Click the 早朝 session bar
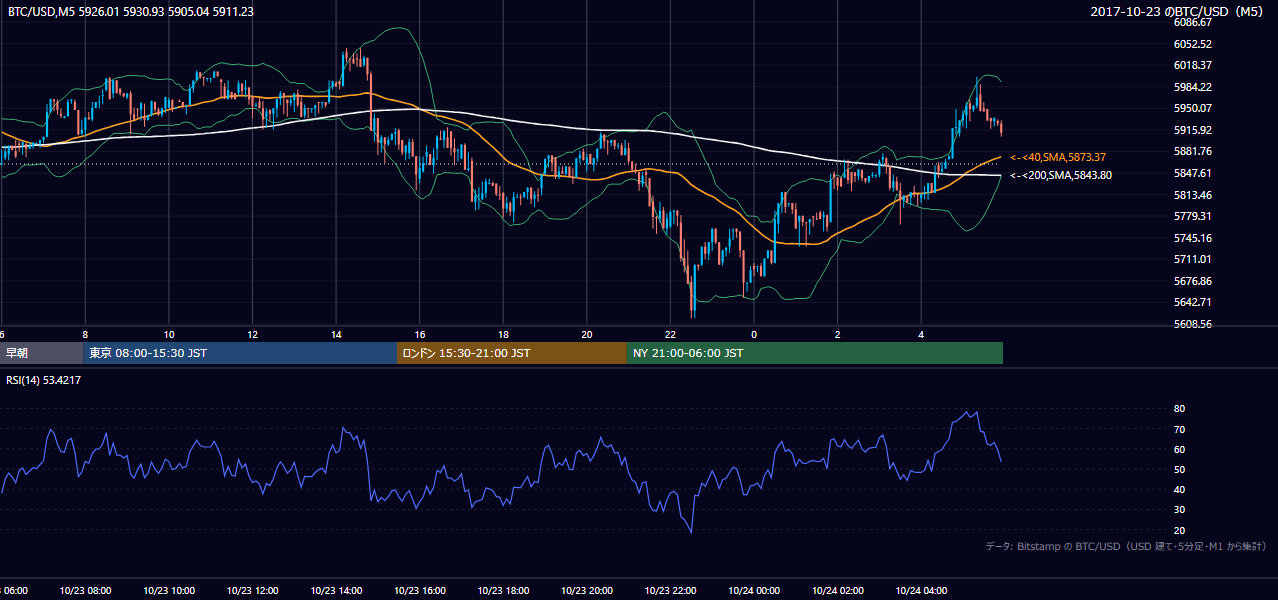1278x600 pixels. click(x=41, y=353)
